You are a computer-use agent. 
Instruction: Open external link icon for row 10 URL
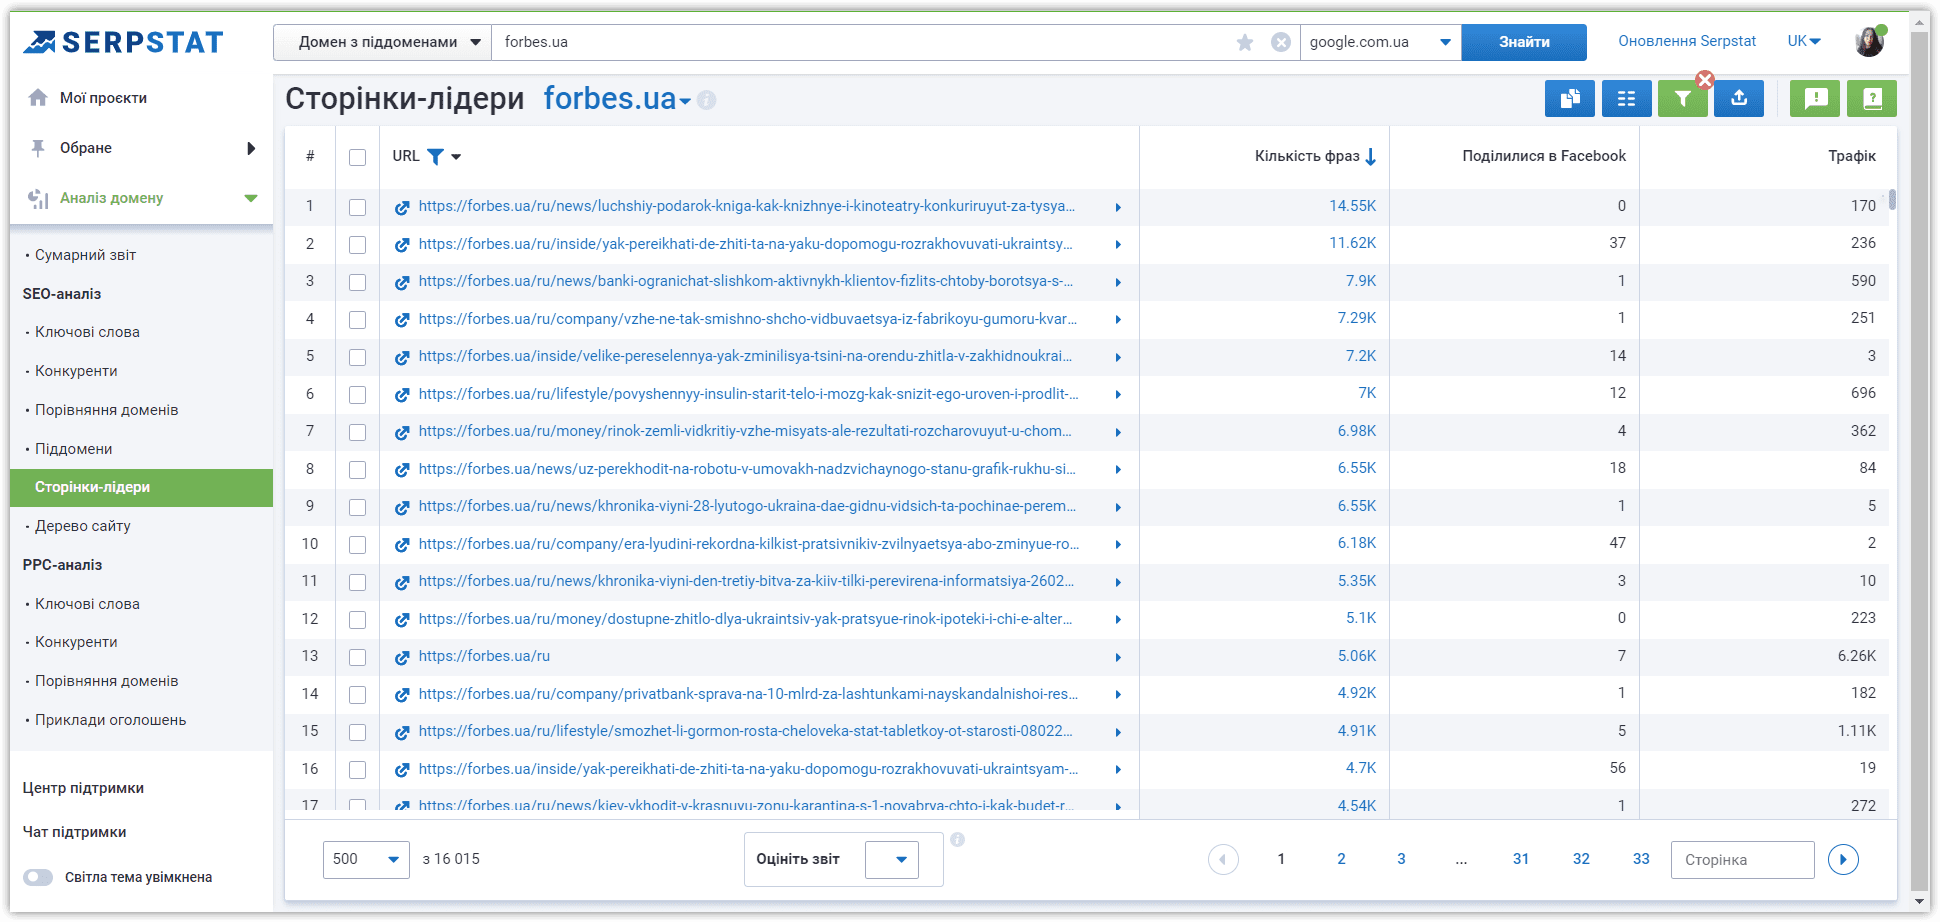(402, 545)
